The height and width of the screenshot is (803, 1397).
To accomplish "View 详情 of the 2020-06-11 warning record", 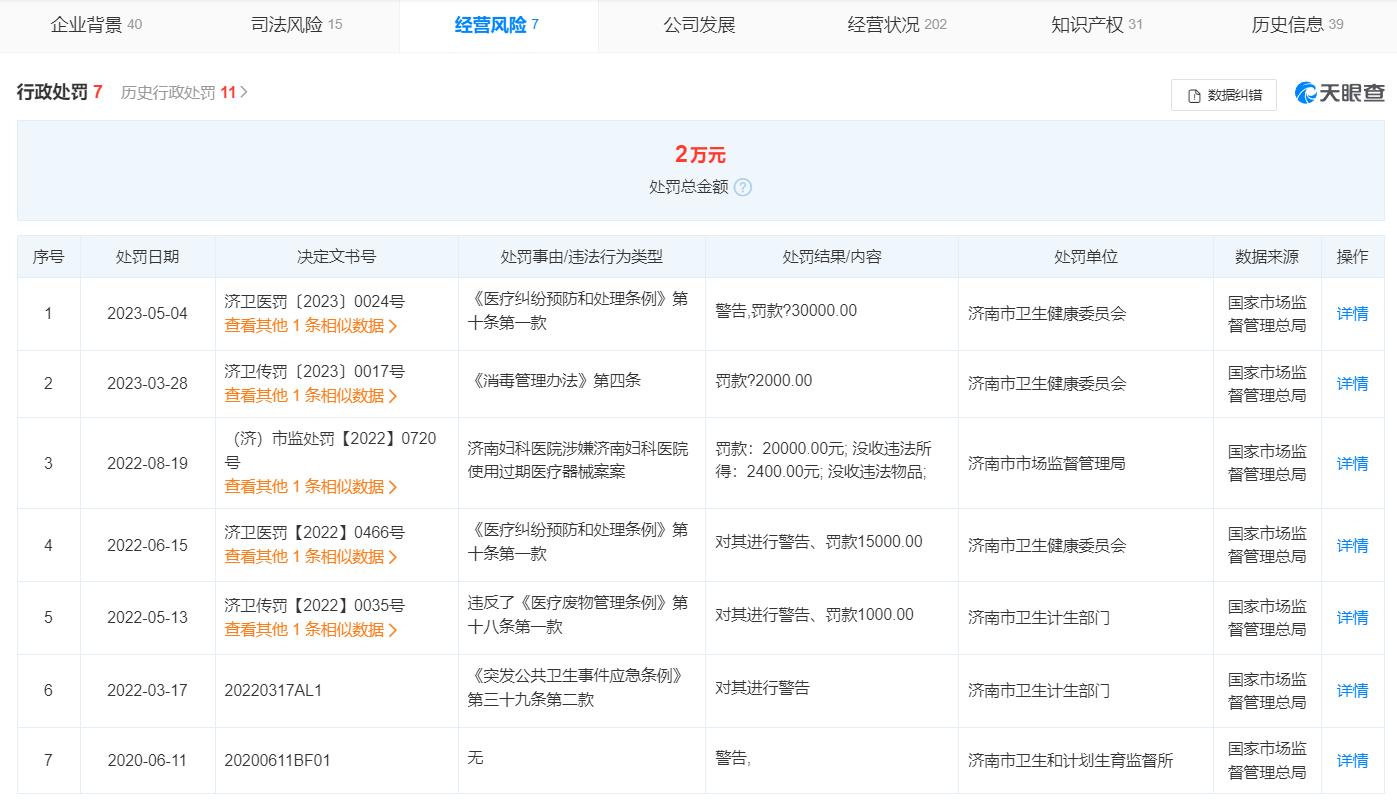I will (1351, 759).
